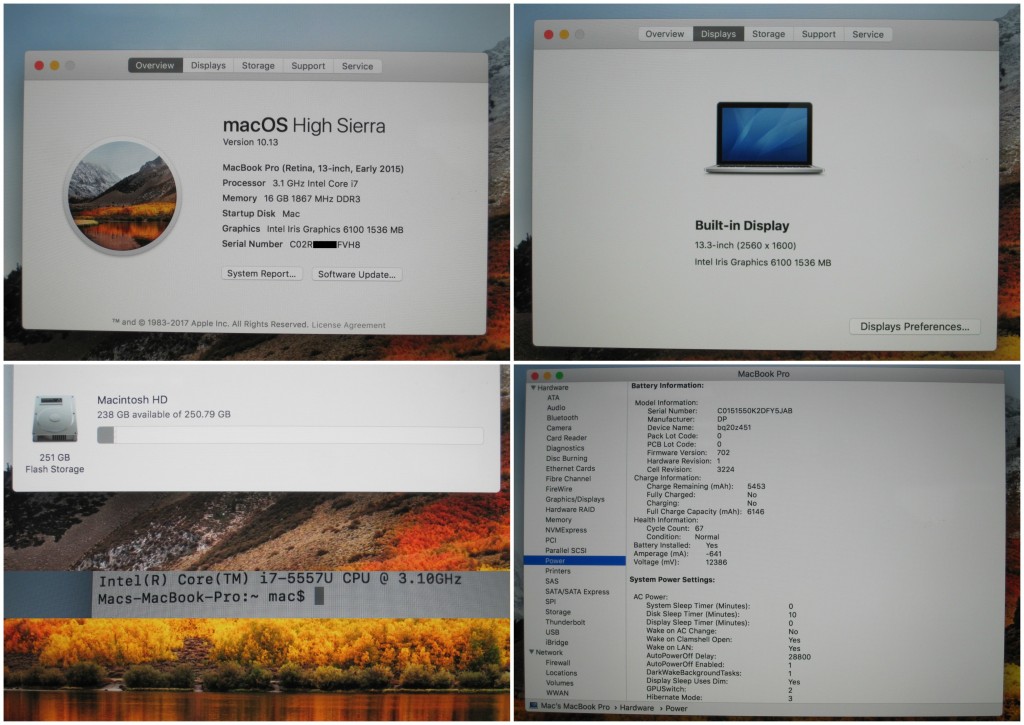1024x725 pixels.
Task: Click the "13.3-inch (2560 x 1600)" text
Action: (745, 246)
